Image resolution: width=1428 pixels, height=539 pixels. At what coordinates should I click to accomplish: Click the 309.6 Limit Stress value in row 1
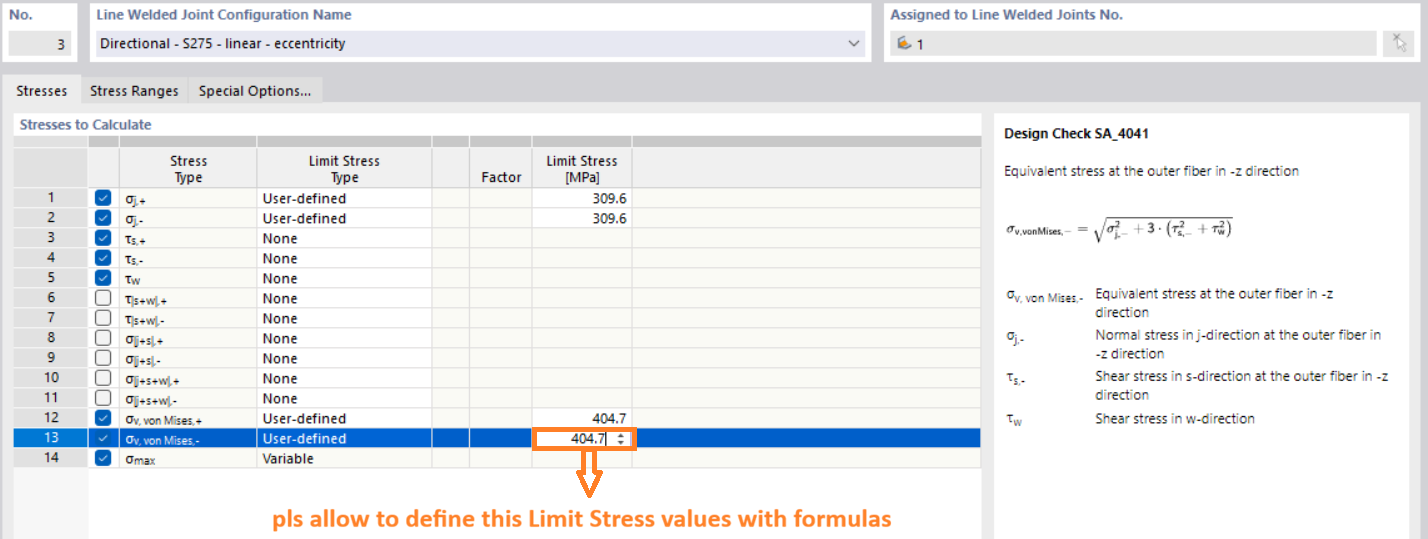[x=581, y=199]
